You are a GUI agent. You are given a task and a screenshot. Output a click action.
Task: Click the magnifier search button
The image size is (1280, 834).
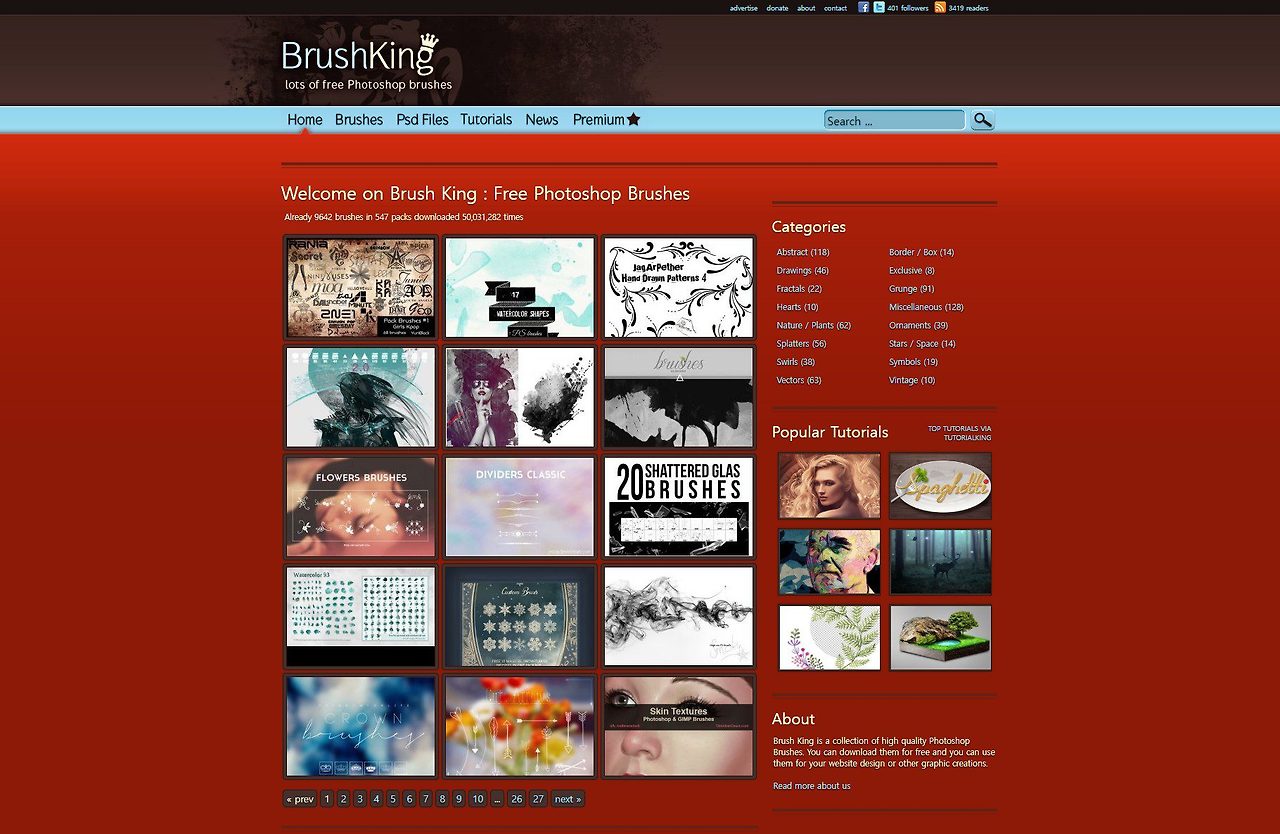(x=983, y=120)
